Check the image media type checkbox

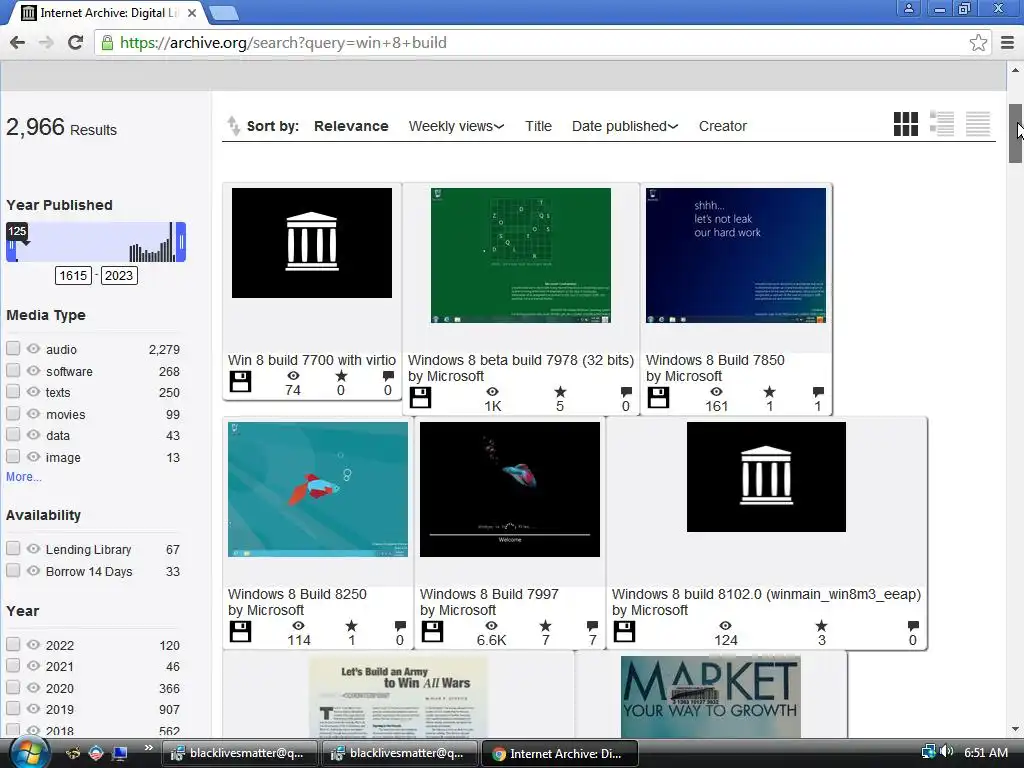(x=13, y=456)
